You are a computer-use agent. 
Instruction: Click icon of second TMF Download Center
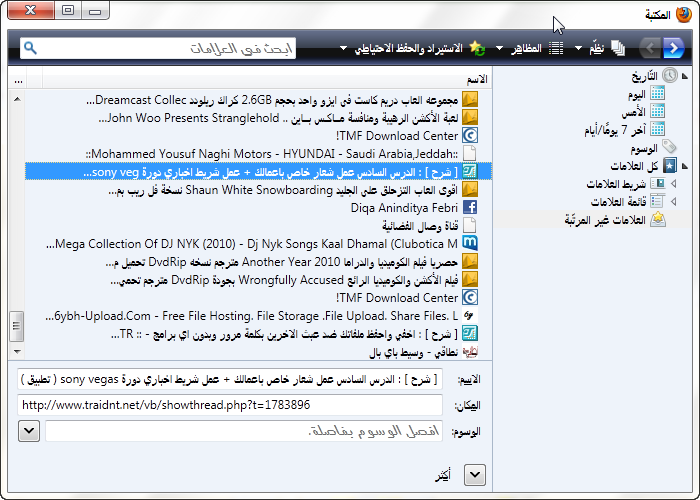pyautogui.click(x=470, y=297)
